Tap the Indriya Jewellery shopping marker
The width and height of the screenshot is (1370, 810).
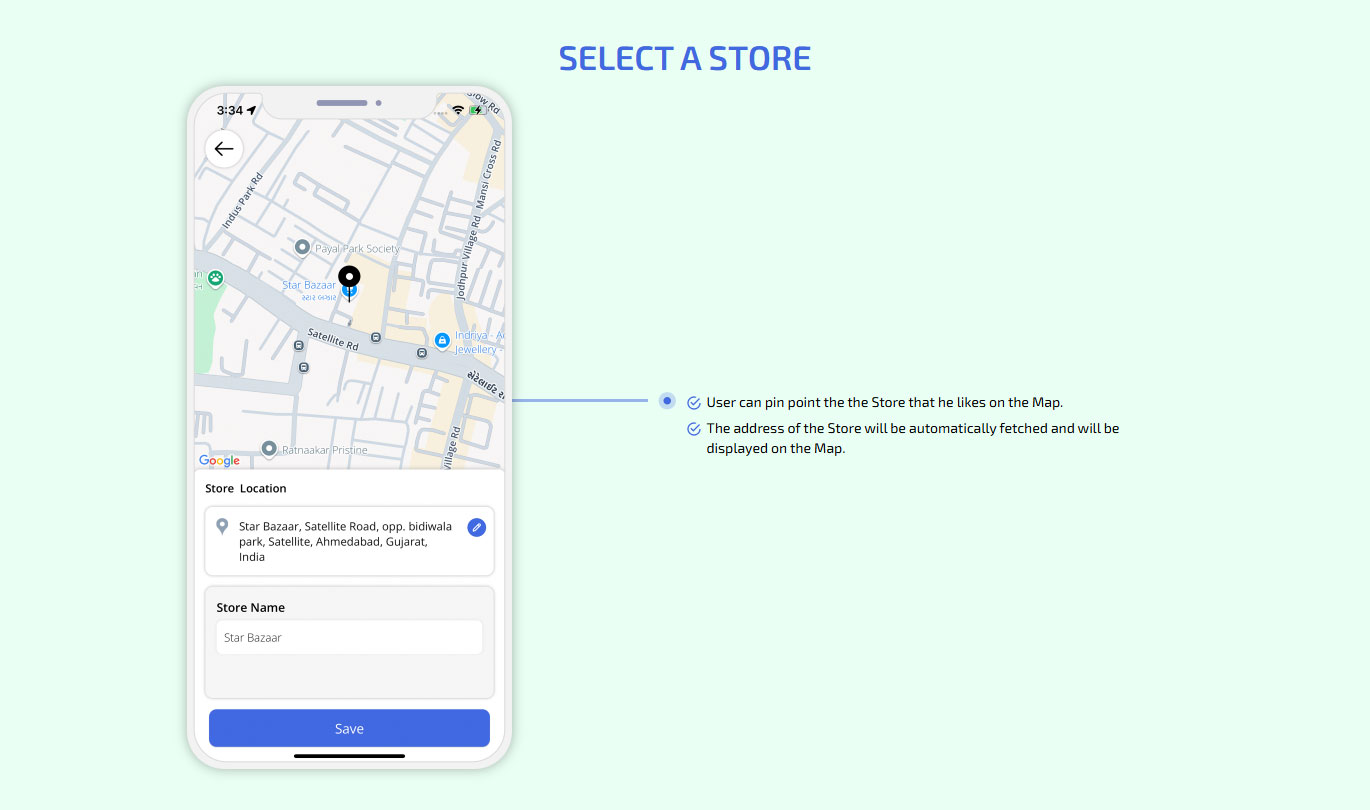[x=442, y=341]
